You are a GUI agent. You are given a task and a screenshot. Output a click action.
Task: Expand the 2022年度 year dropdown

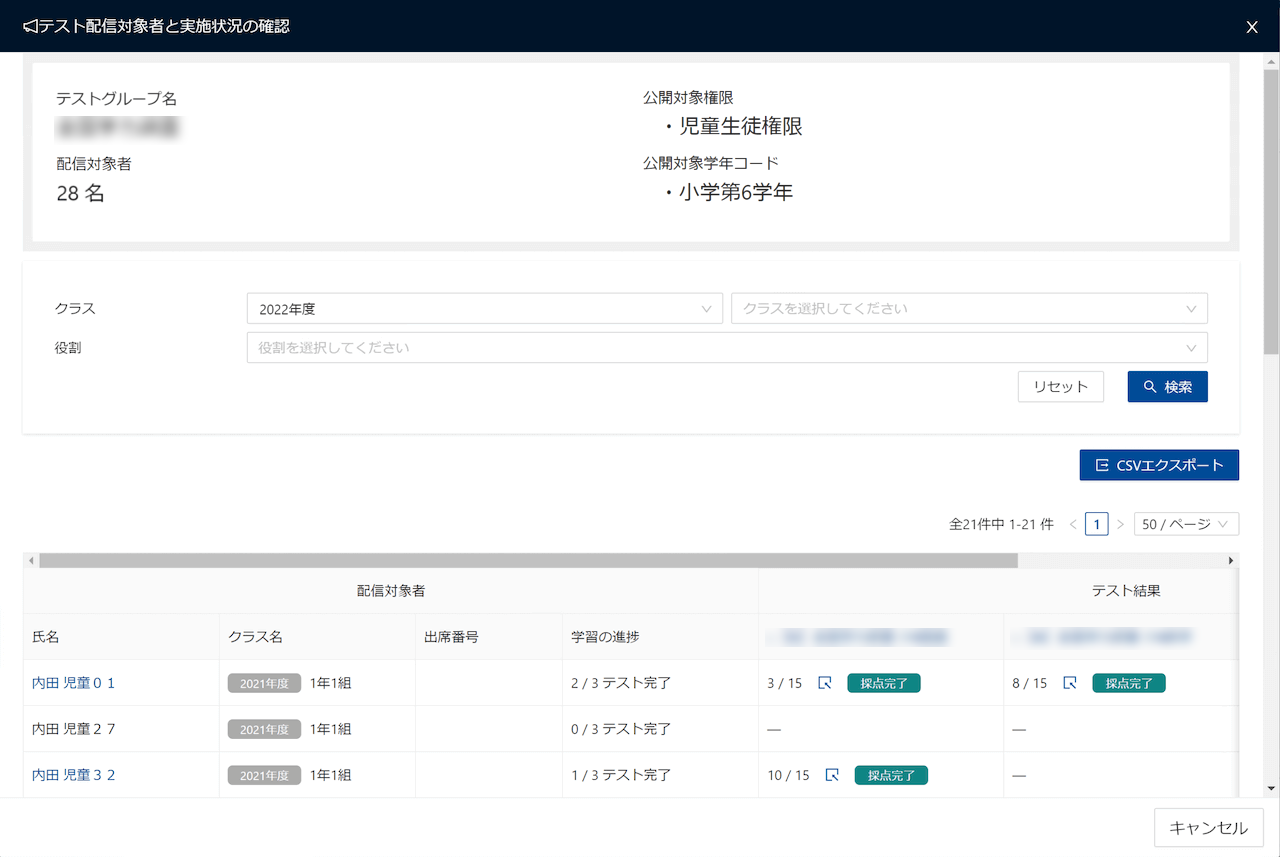(x=484, y=309)
